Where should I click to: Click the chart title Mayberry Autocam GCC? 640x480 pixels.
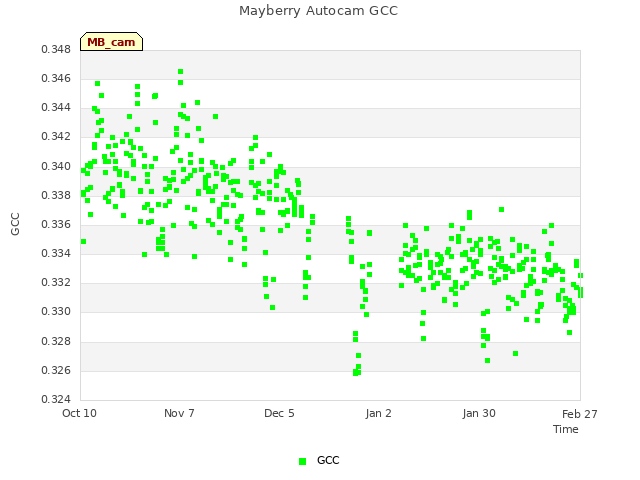click(x=318, y=11)
